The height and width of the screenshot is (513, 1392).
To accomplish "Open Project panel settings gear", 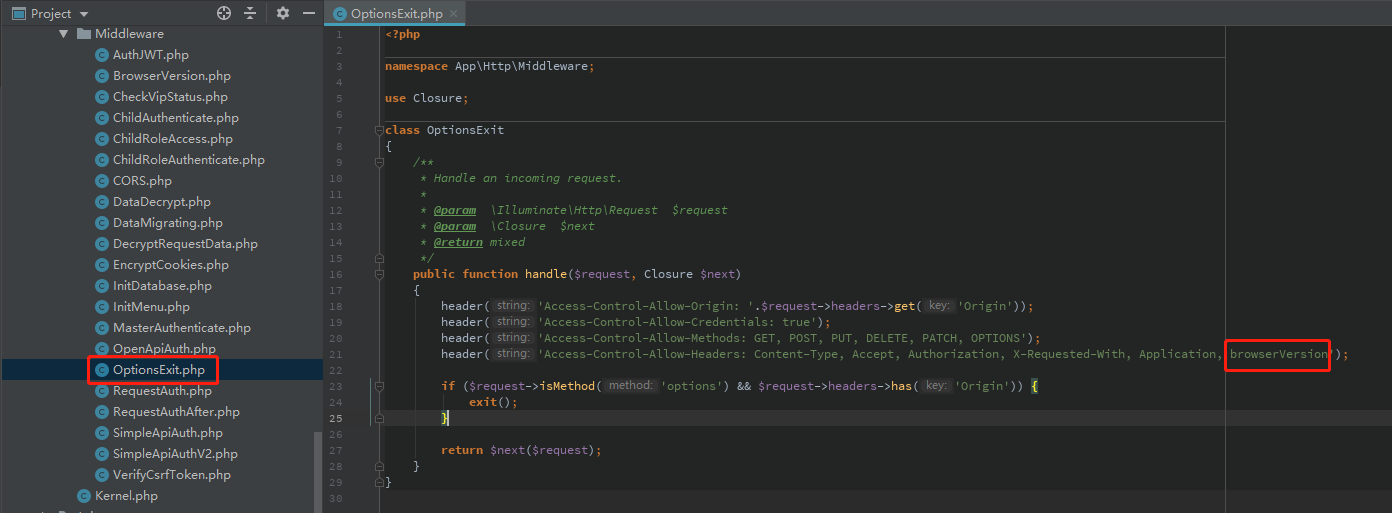I will click(283, 13).
